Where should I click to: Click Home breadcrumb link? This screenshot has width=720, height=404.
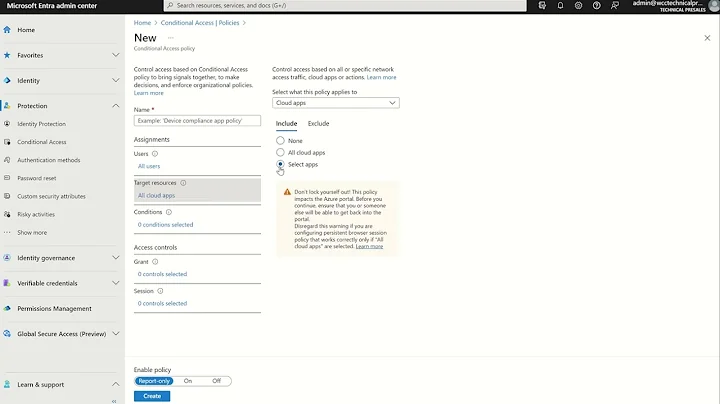[x=142, y=22]
